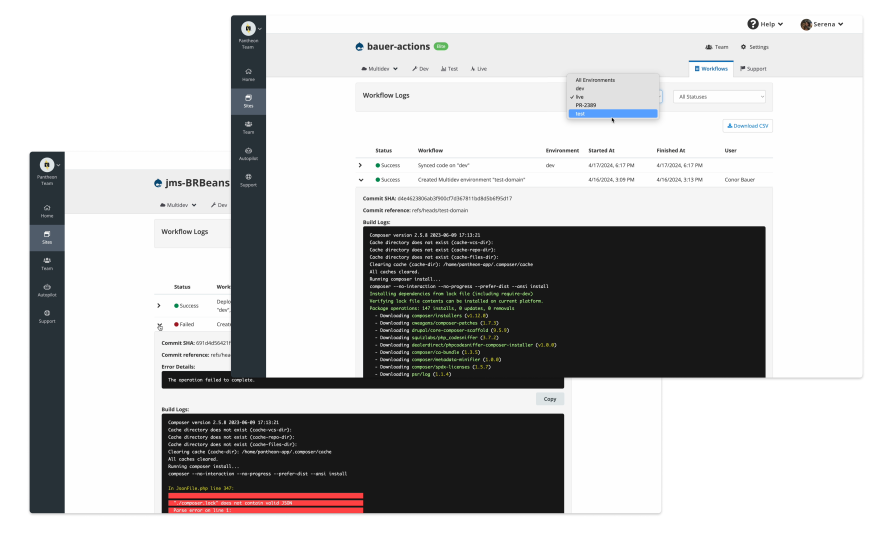Image resolution: width=890 pixels, height=534 pixels.
Task: Open Autopilot icon in bauer-actions sidebar
Action: click(248, 151)
